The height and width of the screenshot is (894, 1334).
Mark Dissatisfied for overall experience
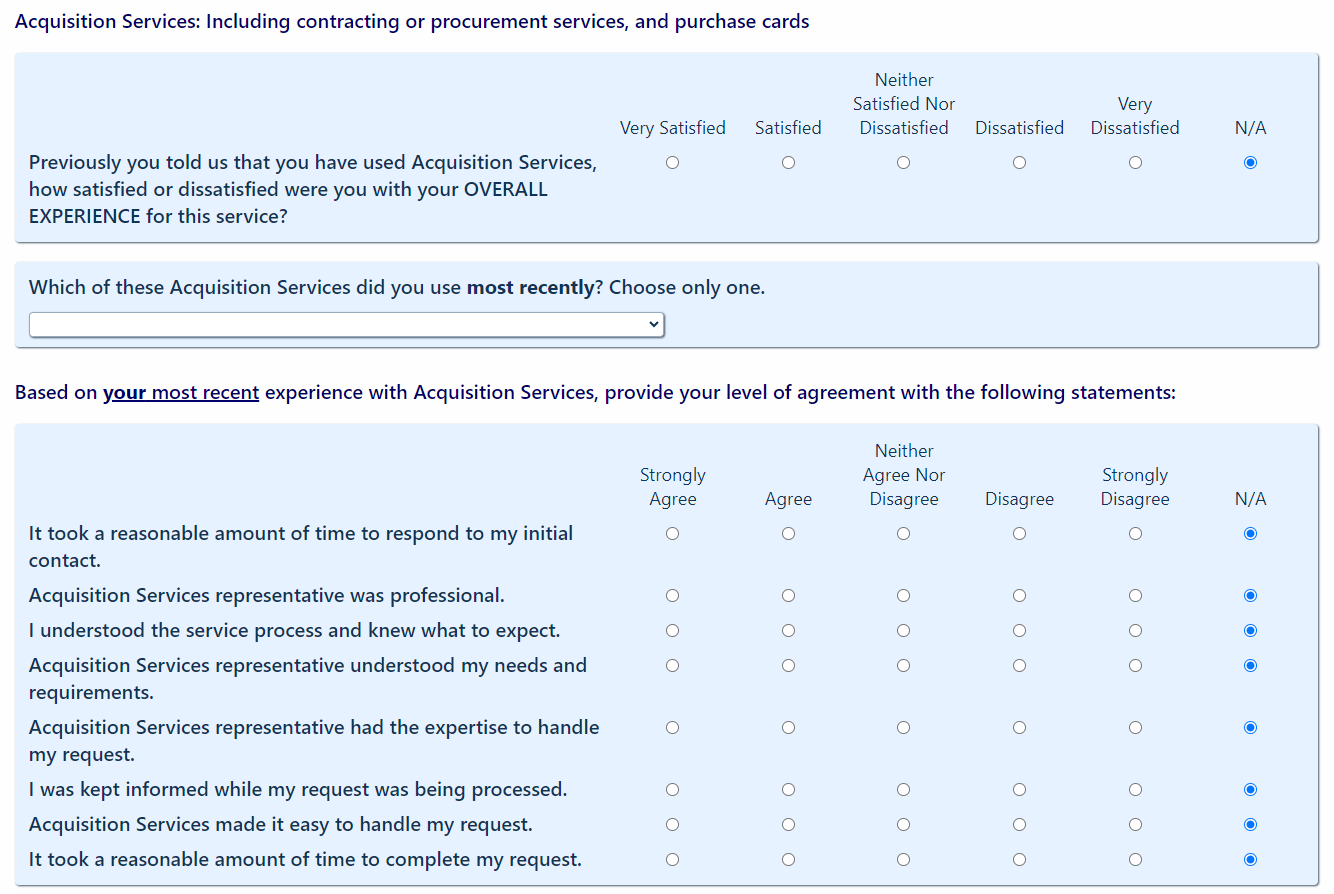click(1019, 163)
